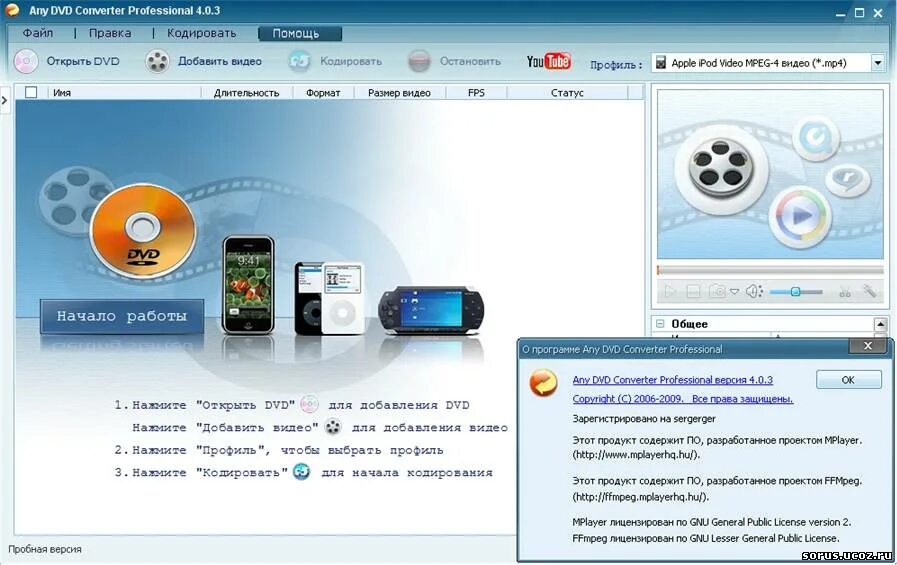Click the http://www.mplayerhq.hu/ text
Image resolution: width=897 pixels, height=565 pixels.
point(636,455)
